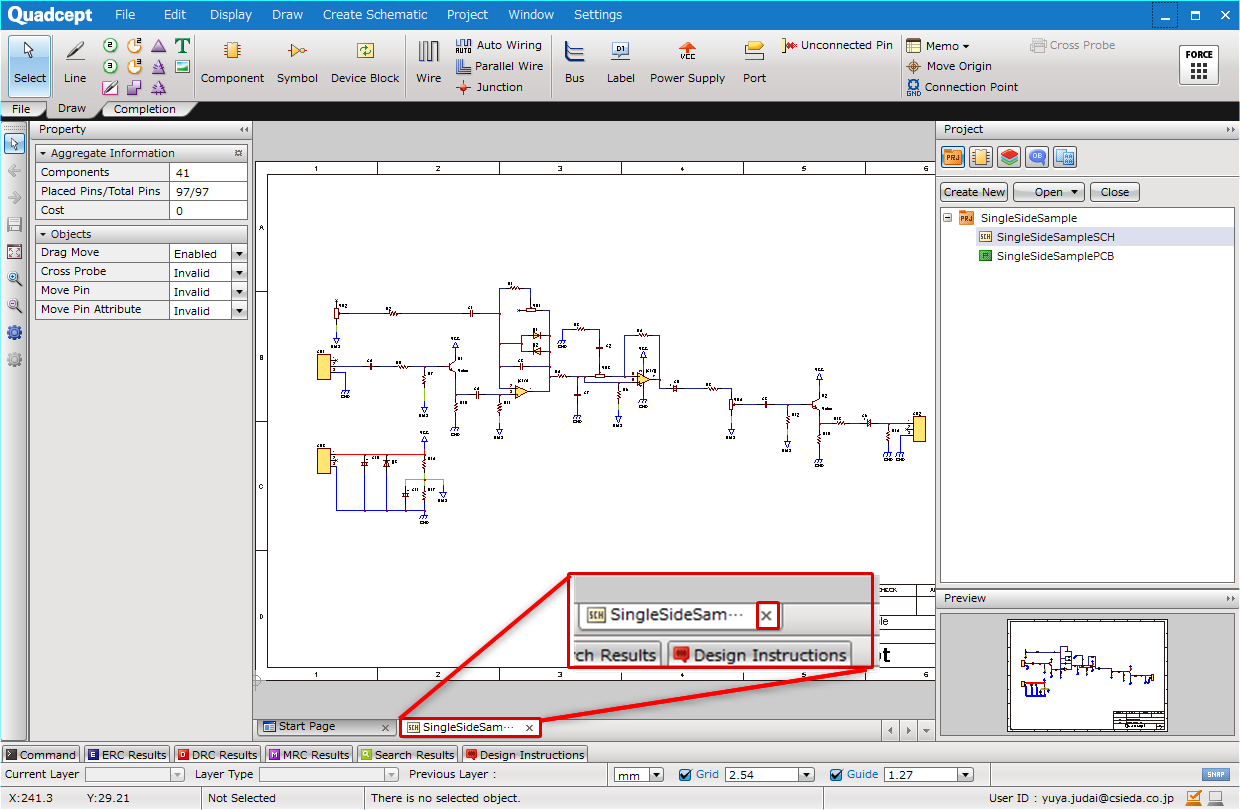Click Unconnected Pin tool
The width and height of the screenshot is (1240, 810).
(838, 45)
